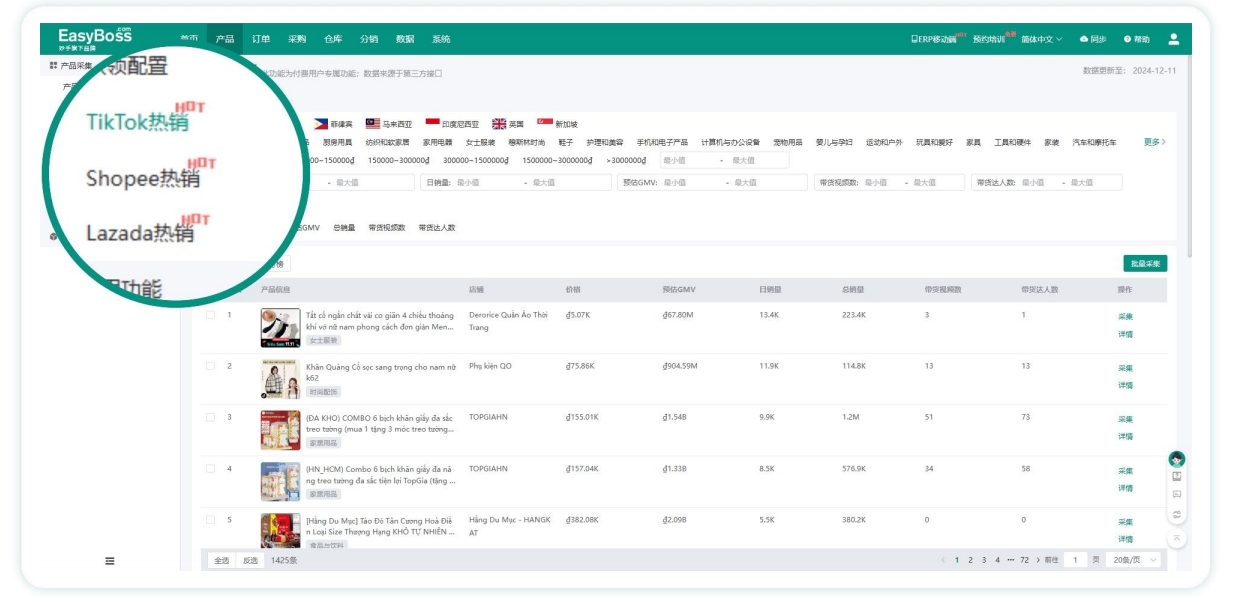The width and height of the screenshot is (1234, 597).
Task: Sort by 总销量 tab
Action: pos(344,228)
